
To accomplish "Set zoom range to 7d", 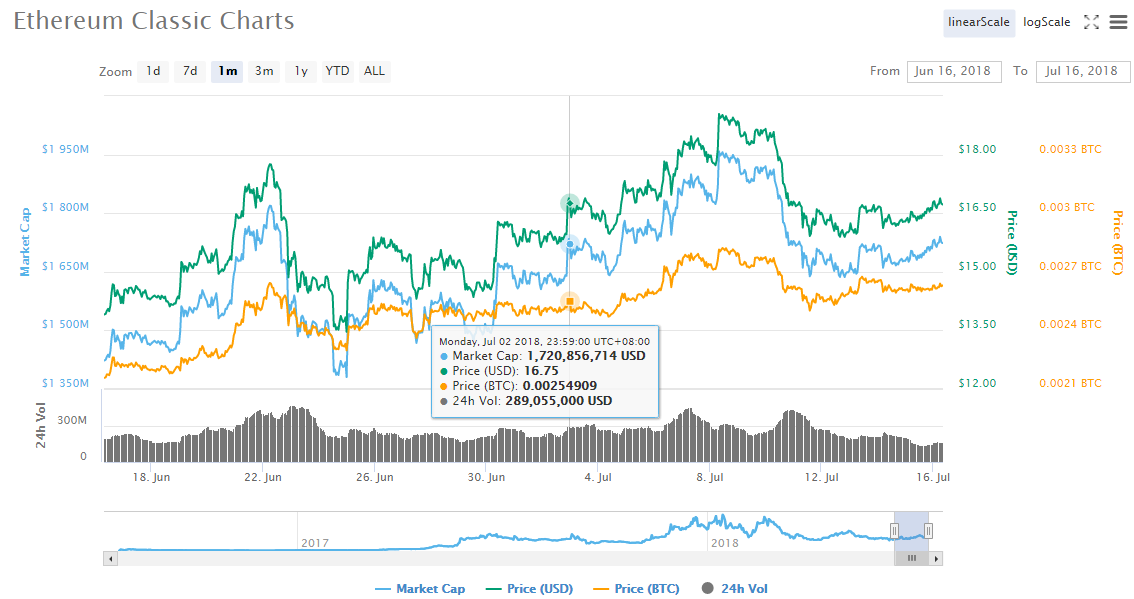I will (x=190, y=71).
